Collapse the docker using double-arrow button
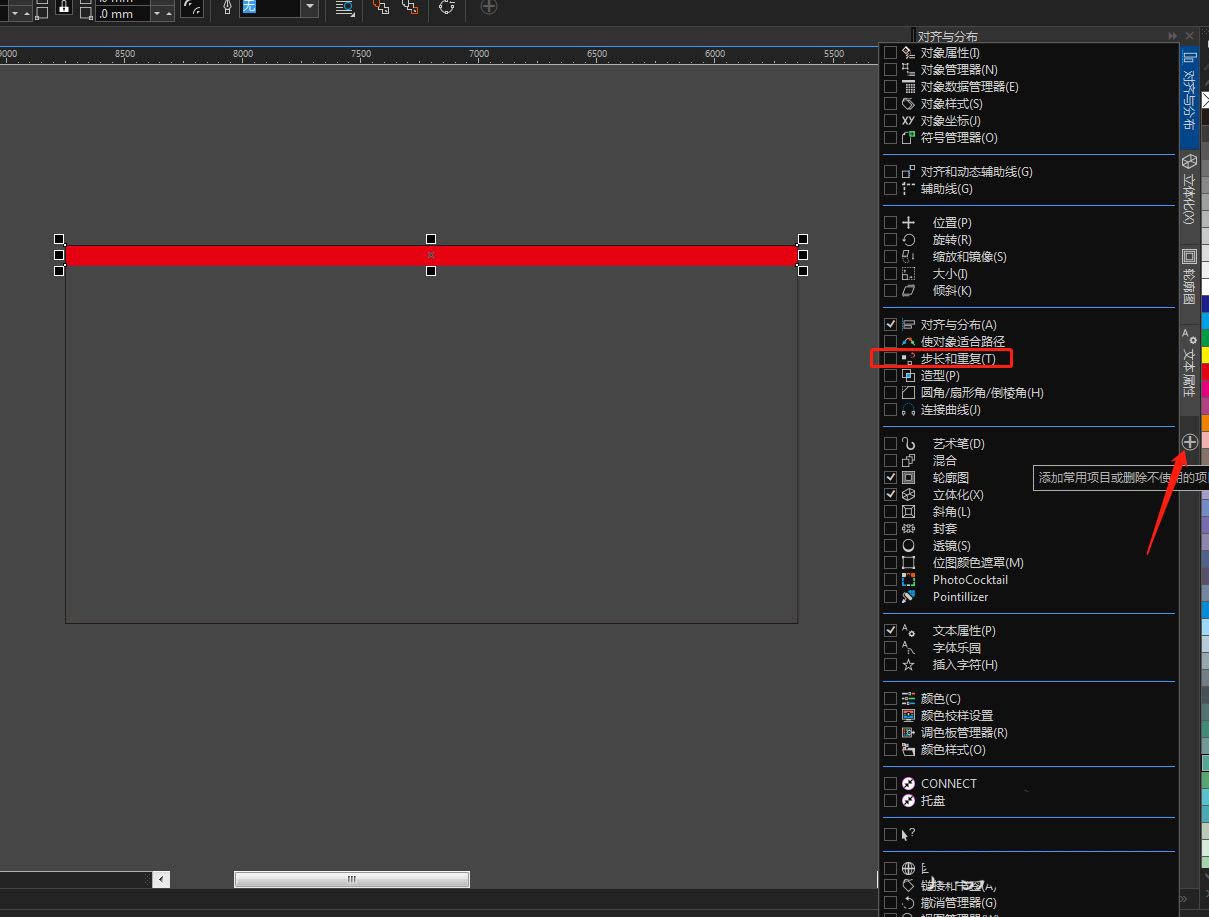1209x917 pixels. tap(1173, 36)
